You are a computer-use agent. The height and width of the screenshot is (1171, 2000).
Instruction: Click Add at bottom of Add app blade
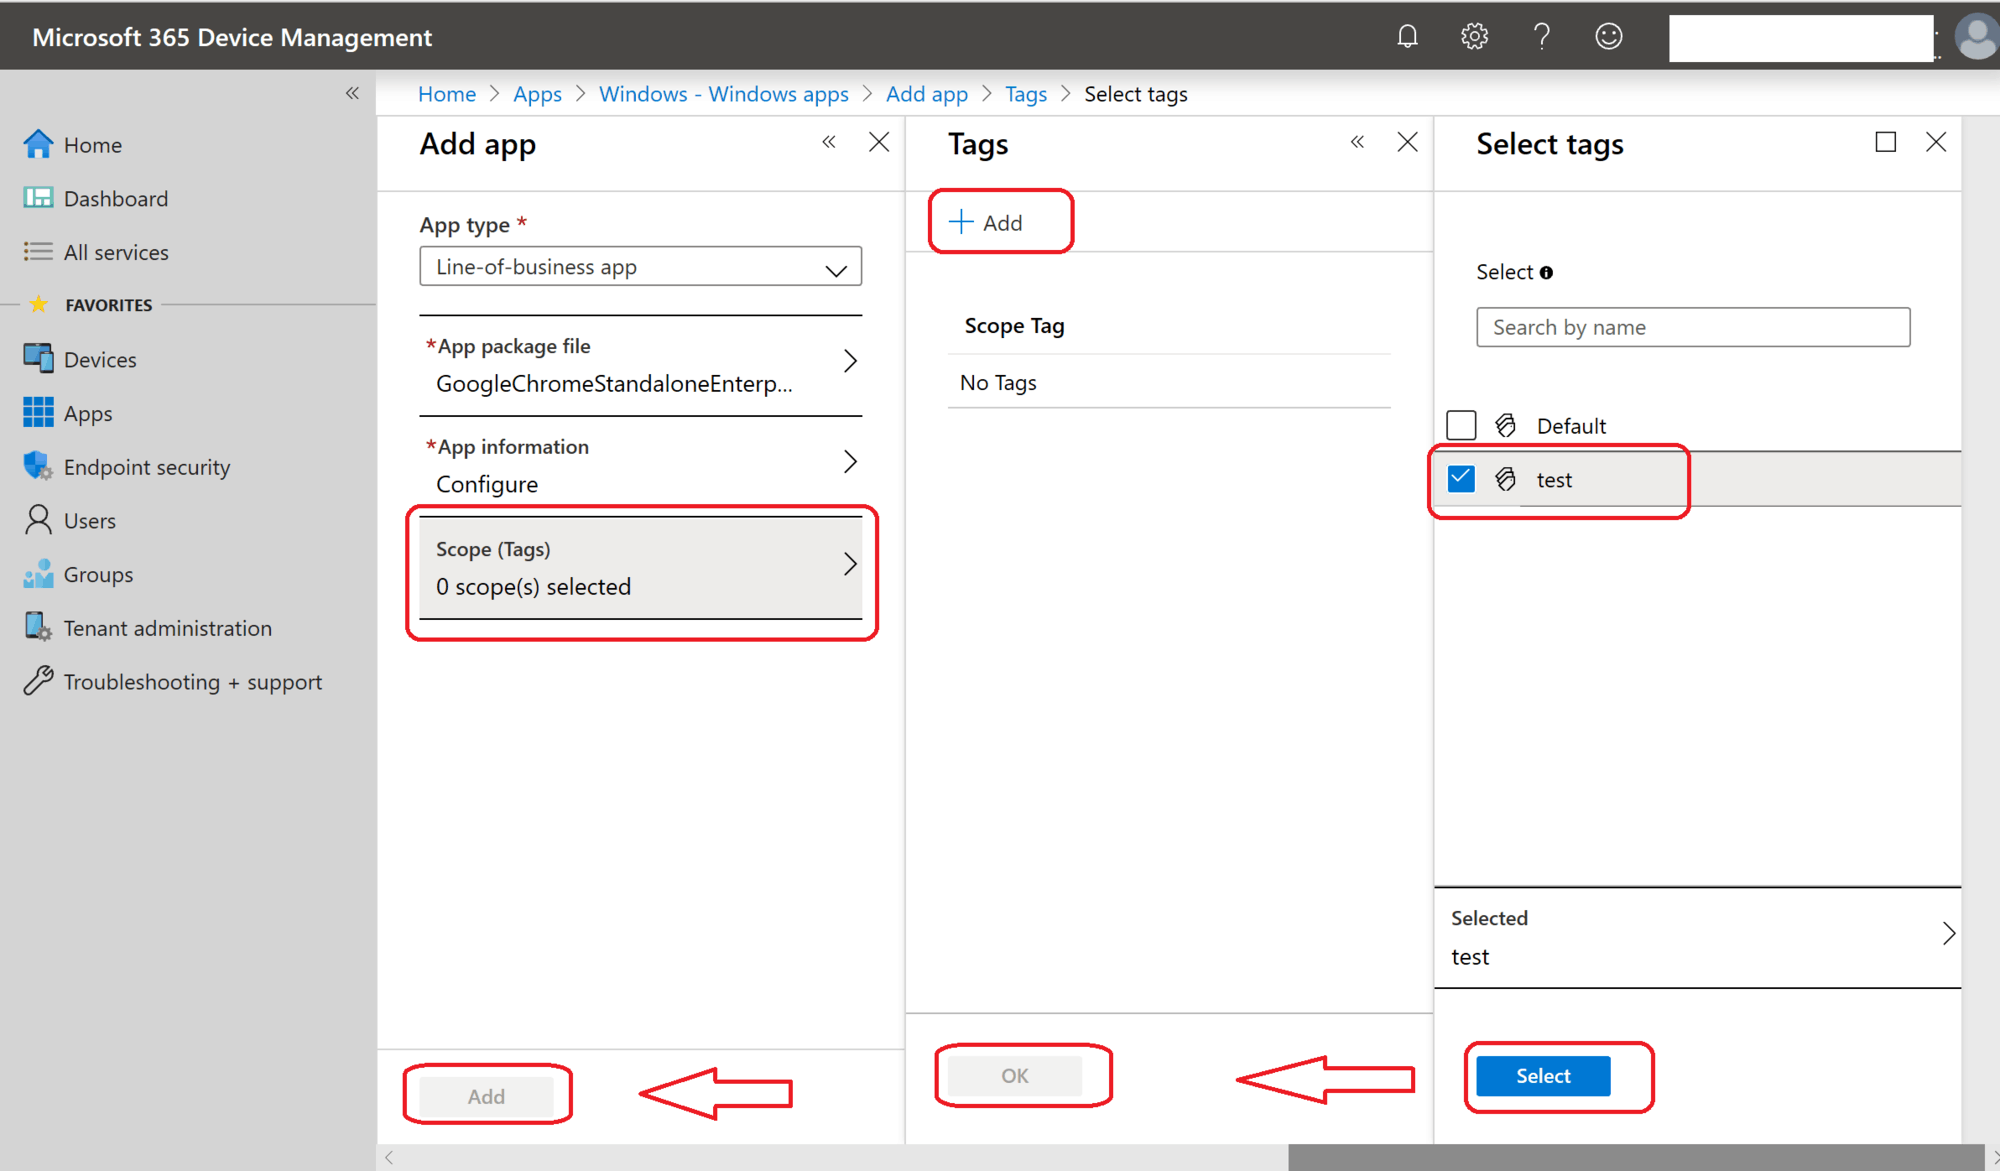(x=486, y=1096)
